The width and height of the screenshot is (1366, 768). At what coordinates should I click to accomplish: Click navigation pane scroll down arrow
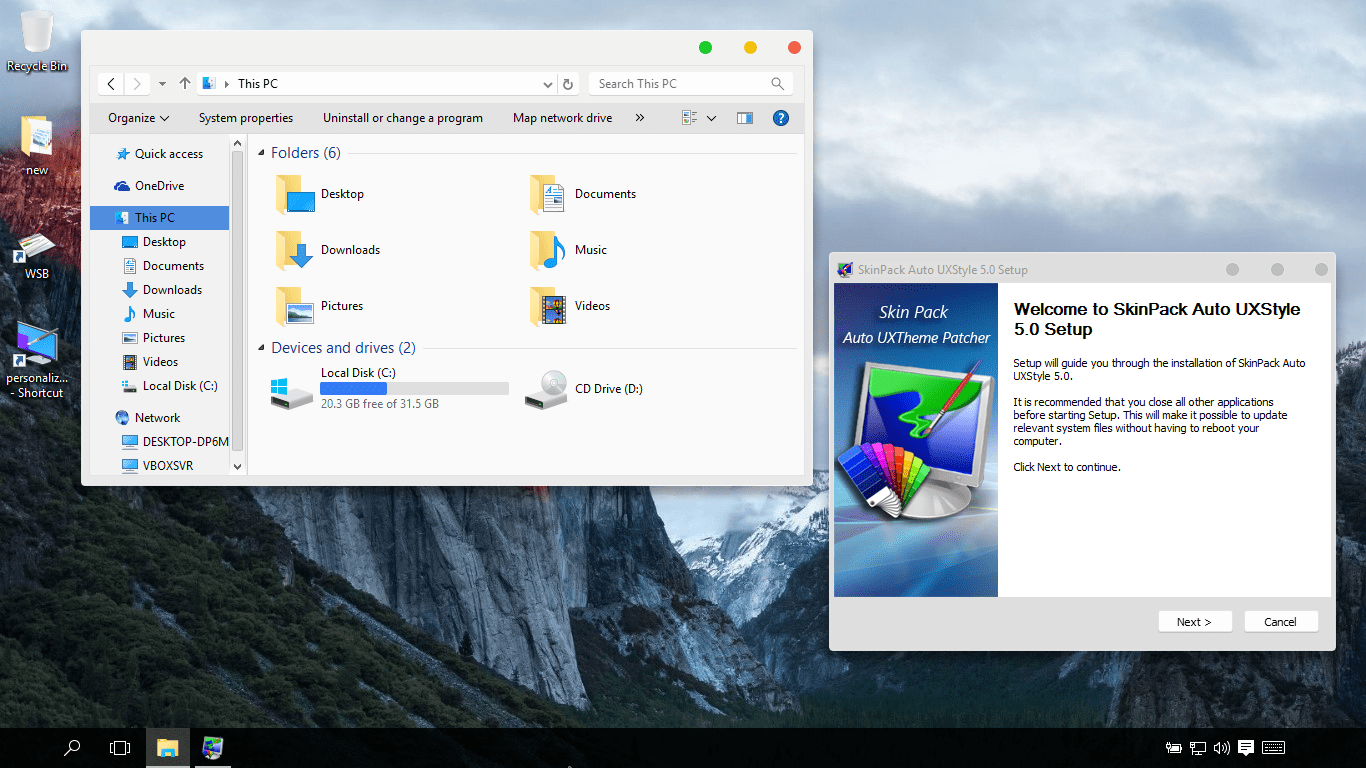(237, 466)
